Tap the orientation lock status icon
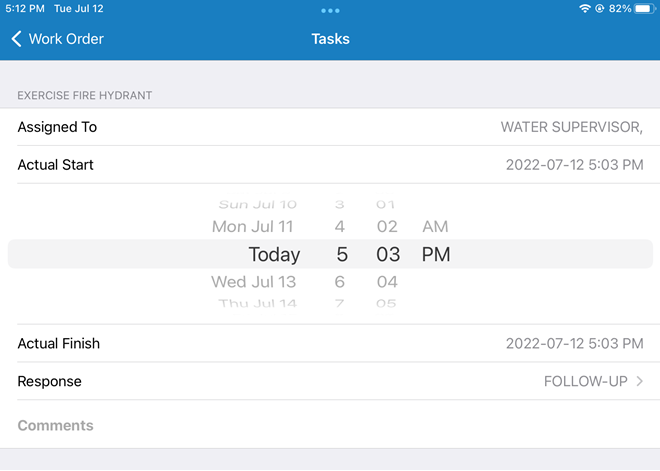The image size is (660, 471). [x=599, y=8]
